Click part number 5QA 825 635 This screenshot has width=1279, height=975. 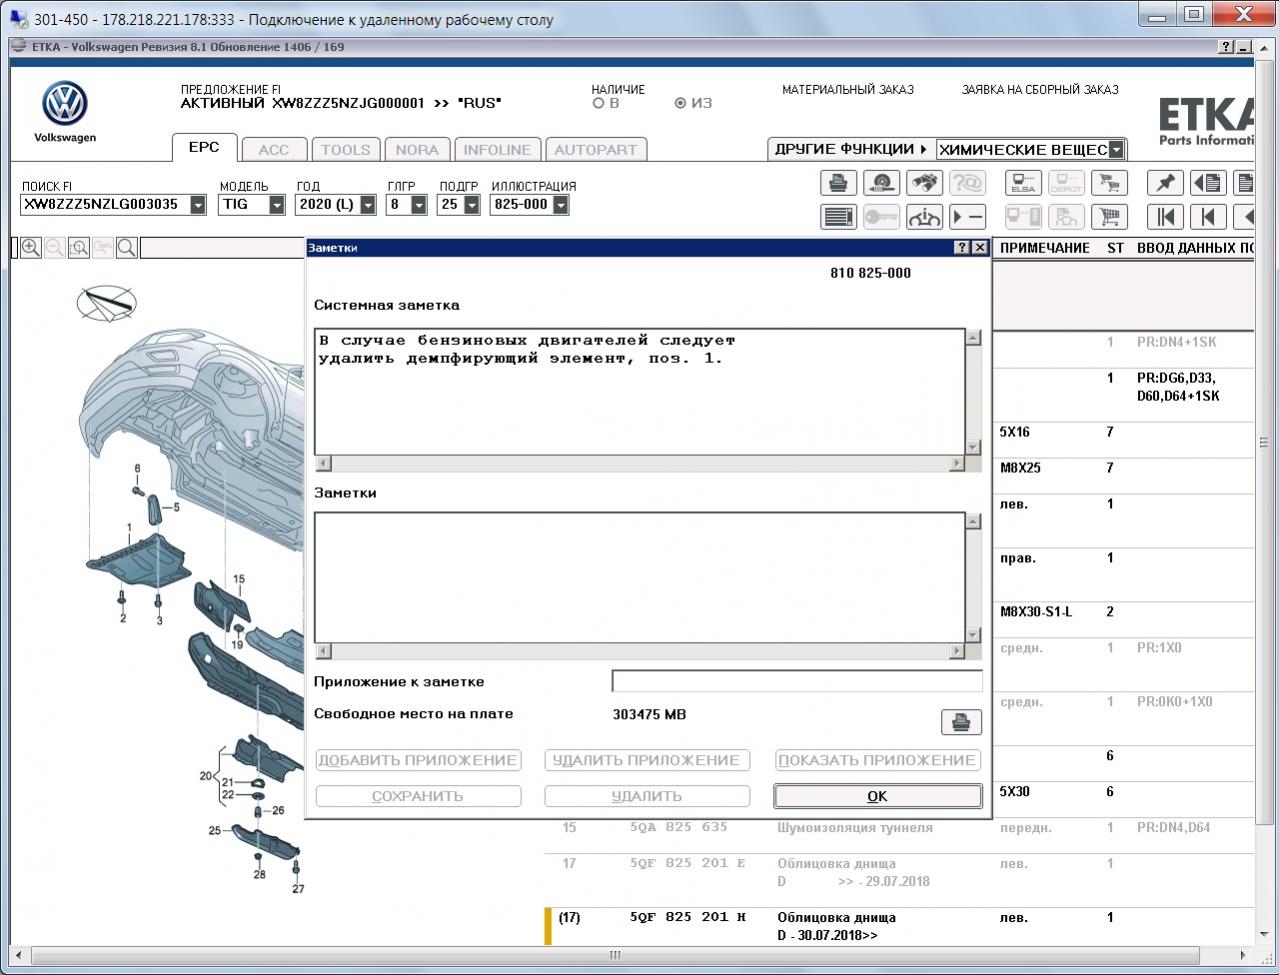(x=679, y=828)
